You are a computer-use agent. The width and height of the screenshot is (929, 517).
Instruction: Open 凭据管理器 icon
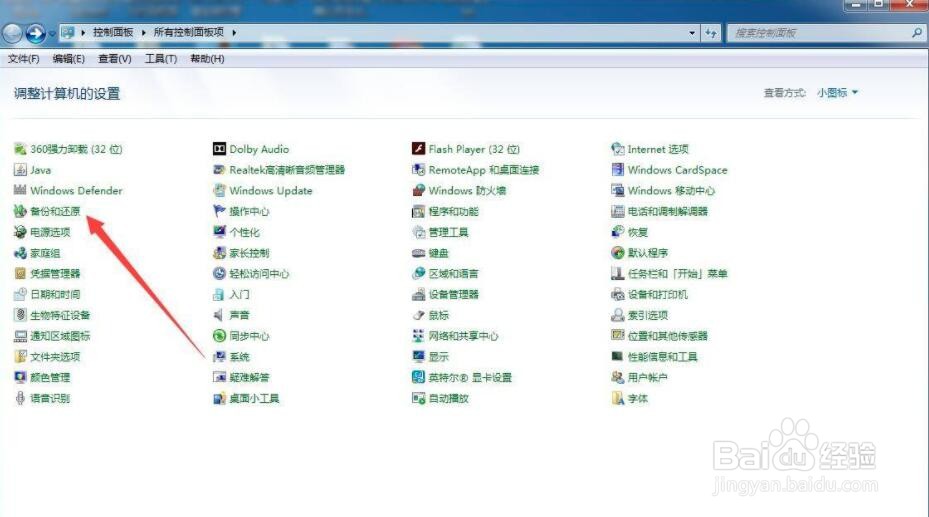[20, 274]
